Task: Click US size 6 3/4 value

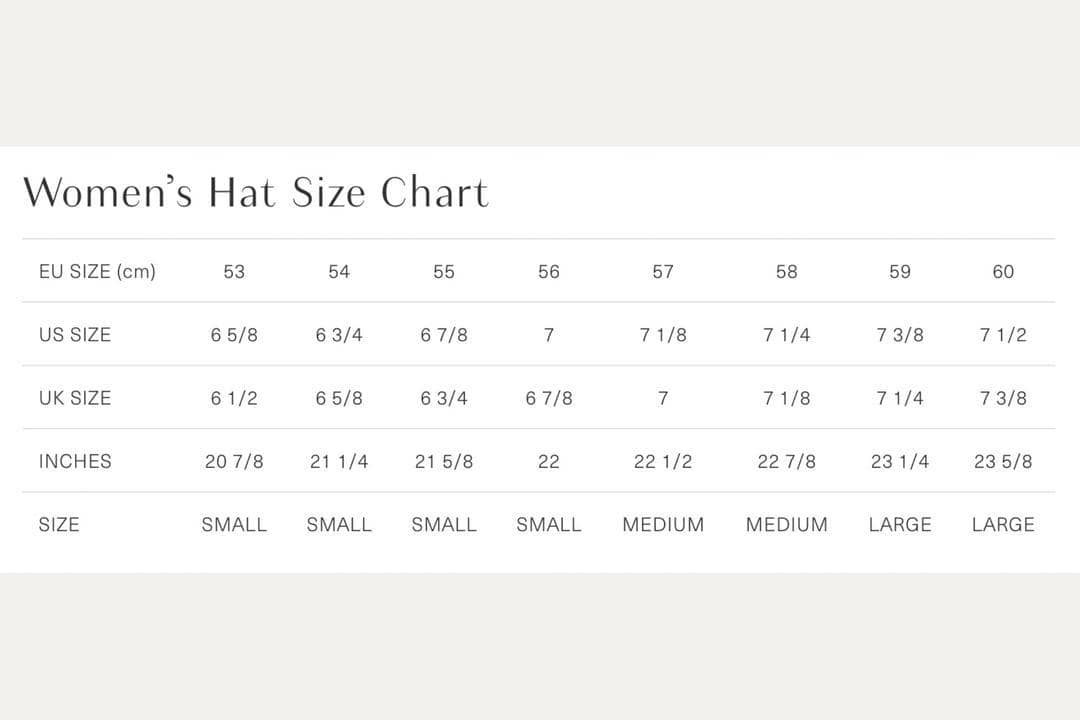Action: (339, 335)
